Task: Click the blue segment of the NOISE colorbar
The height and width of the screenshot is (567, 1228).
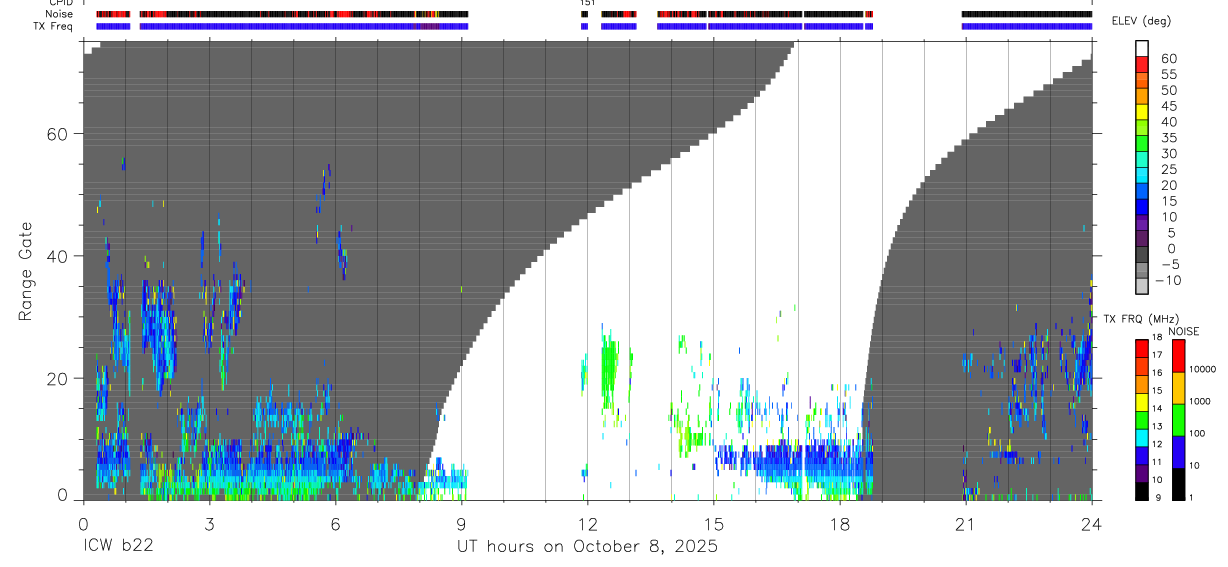Action: (x=1179, y=452)
